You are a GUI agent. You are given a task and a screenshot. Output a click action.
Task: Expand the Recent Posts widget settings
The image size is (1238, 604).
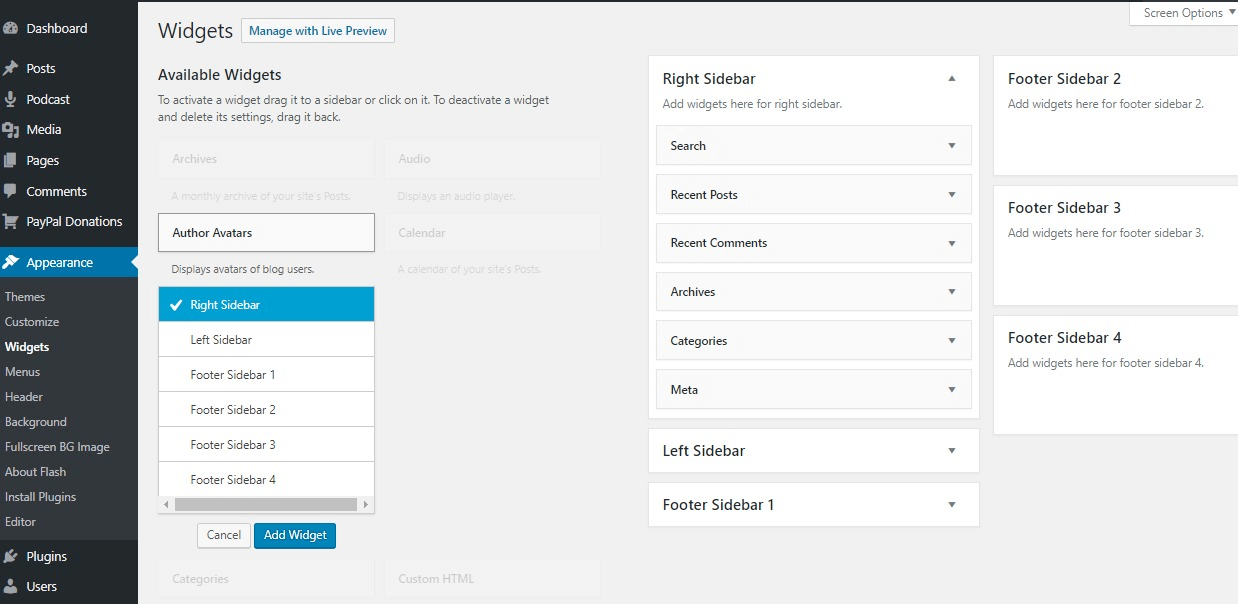coord(950,194)
